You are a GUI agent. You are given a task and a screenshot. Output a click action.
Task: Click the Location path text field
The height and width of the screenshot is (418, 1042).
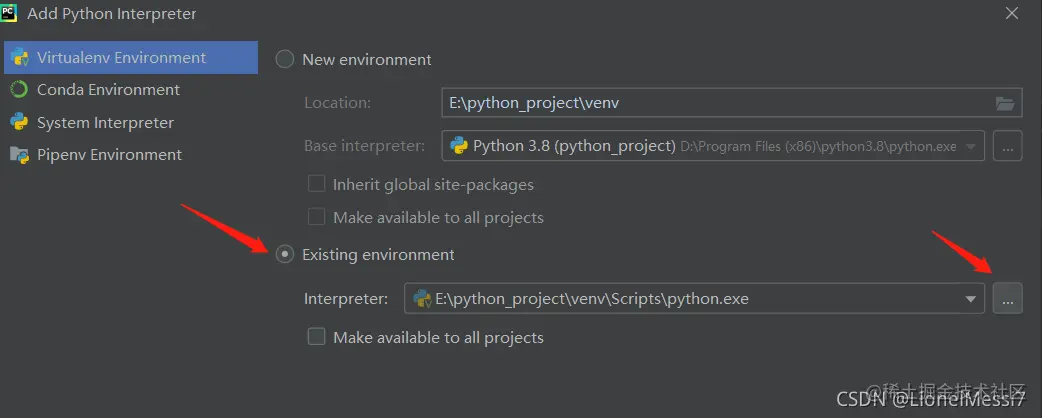click(x=715, y=103)
